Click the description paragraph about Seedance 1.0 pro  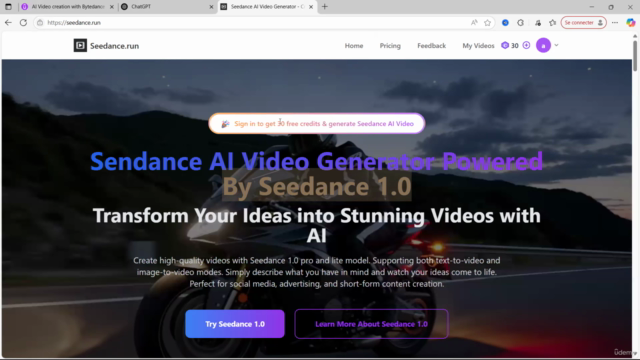pos(317,272)
